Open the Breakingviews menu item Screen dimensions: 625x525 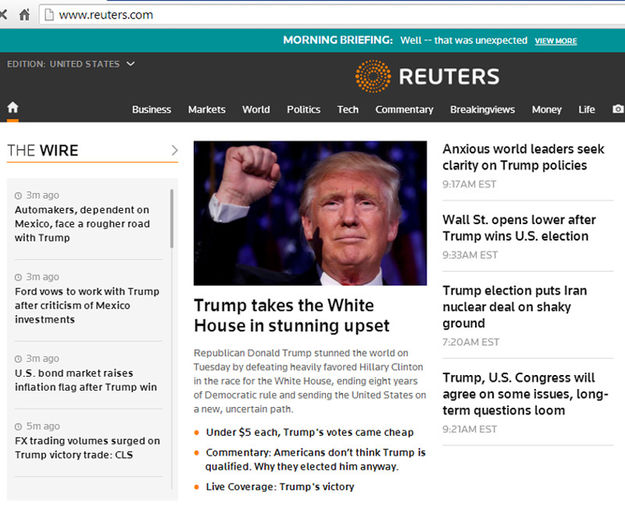[x=482, y=109]
